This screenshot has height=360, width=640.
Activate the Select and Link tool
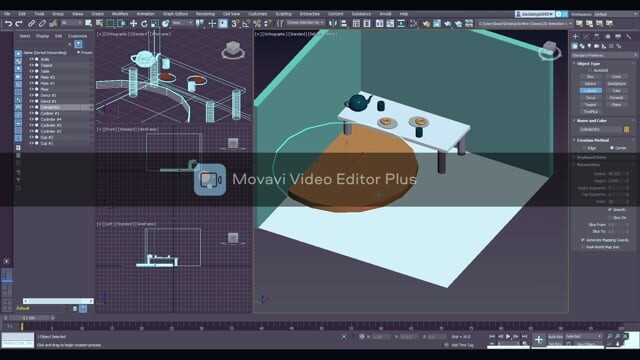tap(31, 24)
